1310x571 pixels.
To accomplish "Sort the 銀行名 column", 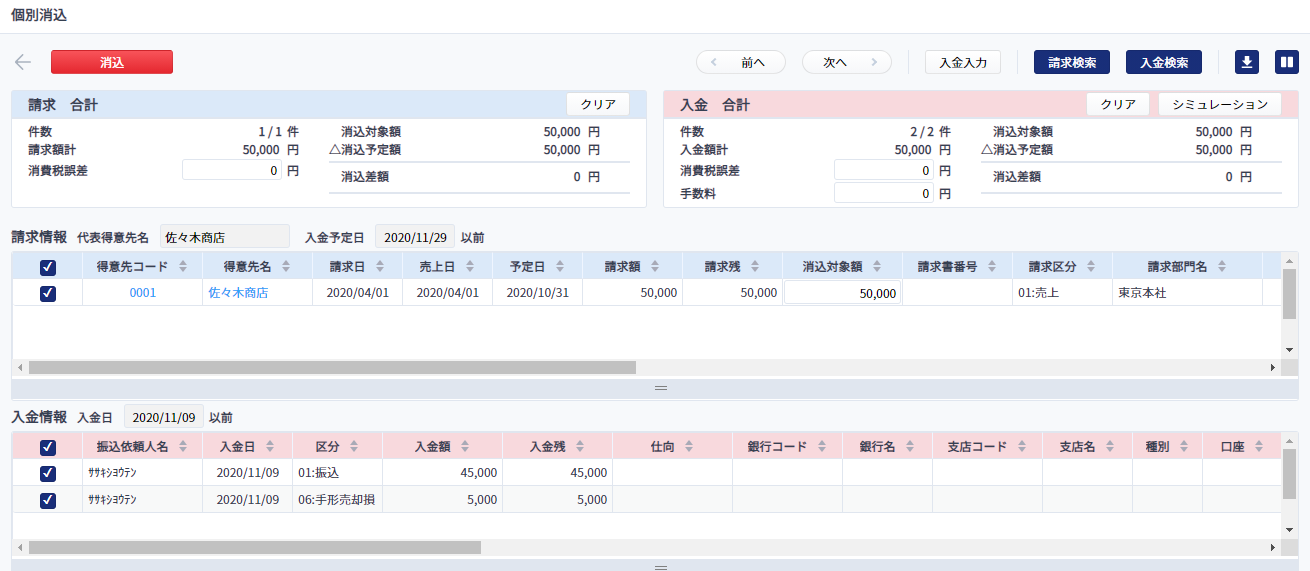I will (910, 447).
